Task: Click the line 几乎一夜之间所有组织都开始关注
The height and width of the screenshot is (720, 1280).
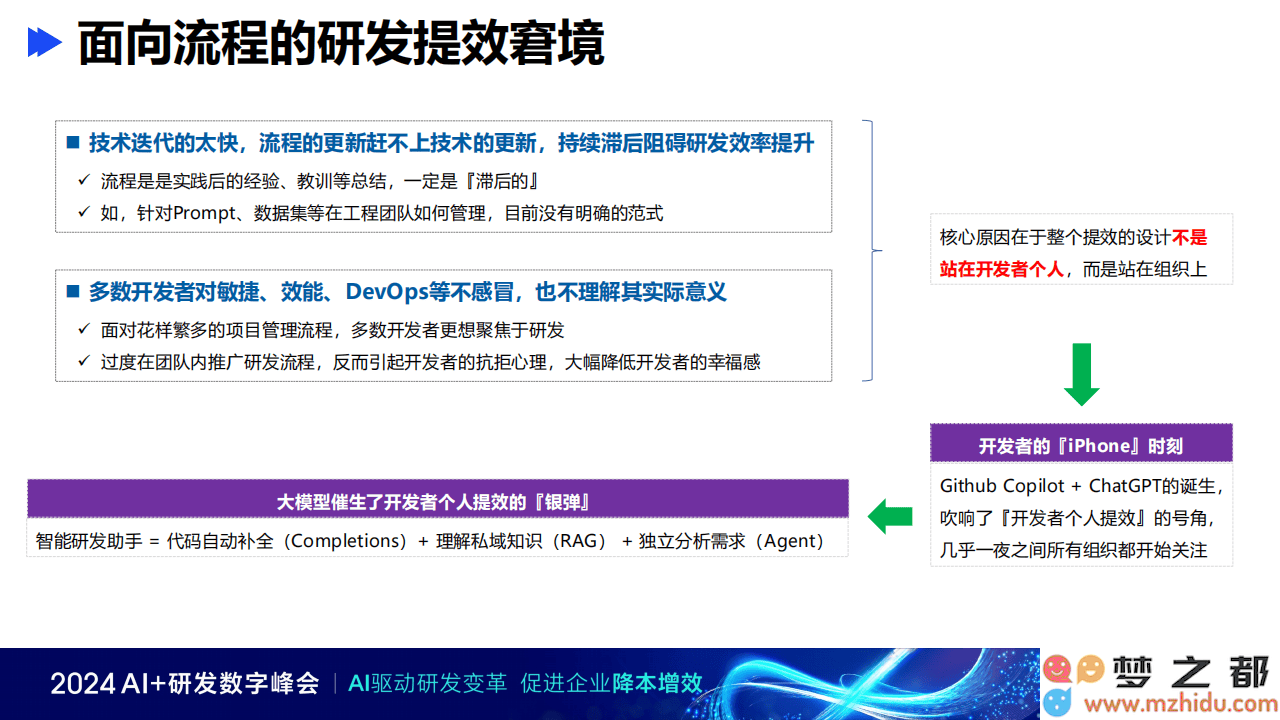Action: (1074, 550)
